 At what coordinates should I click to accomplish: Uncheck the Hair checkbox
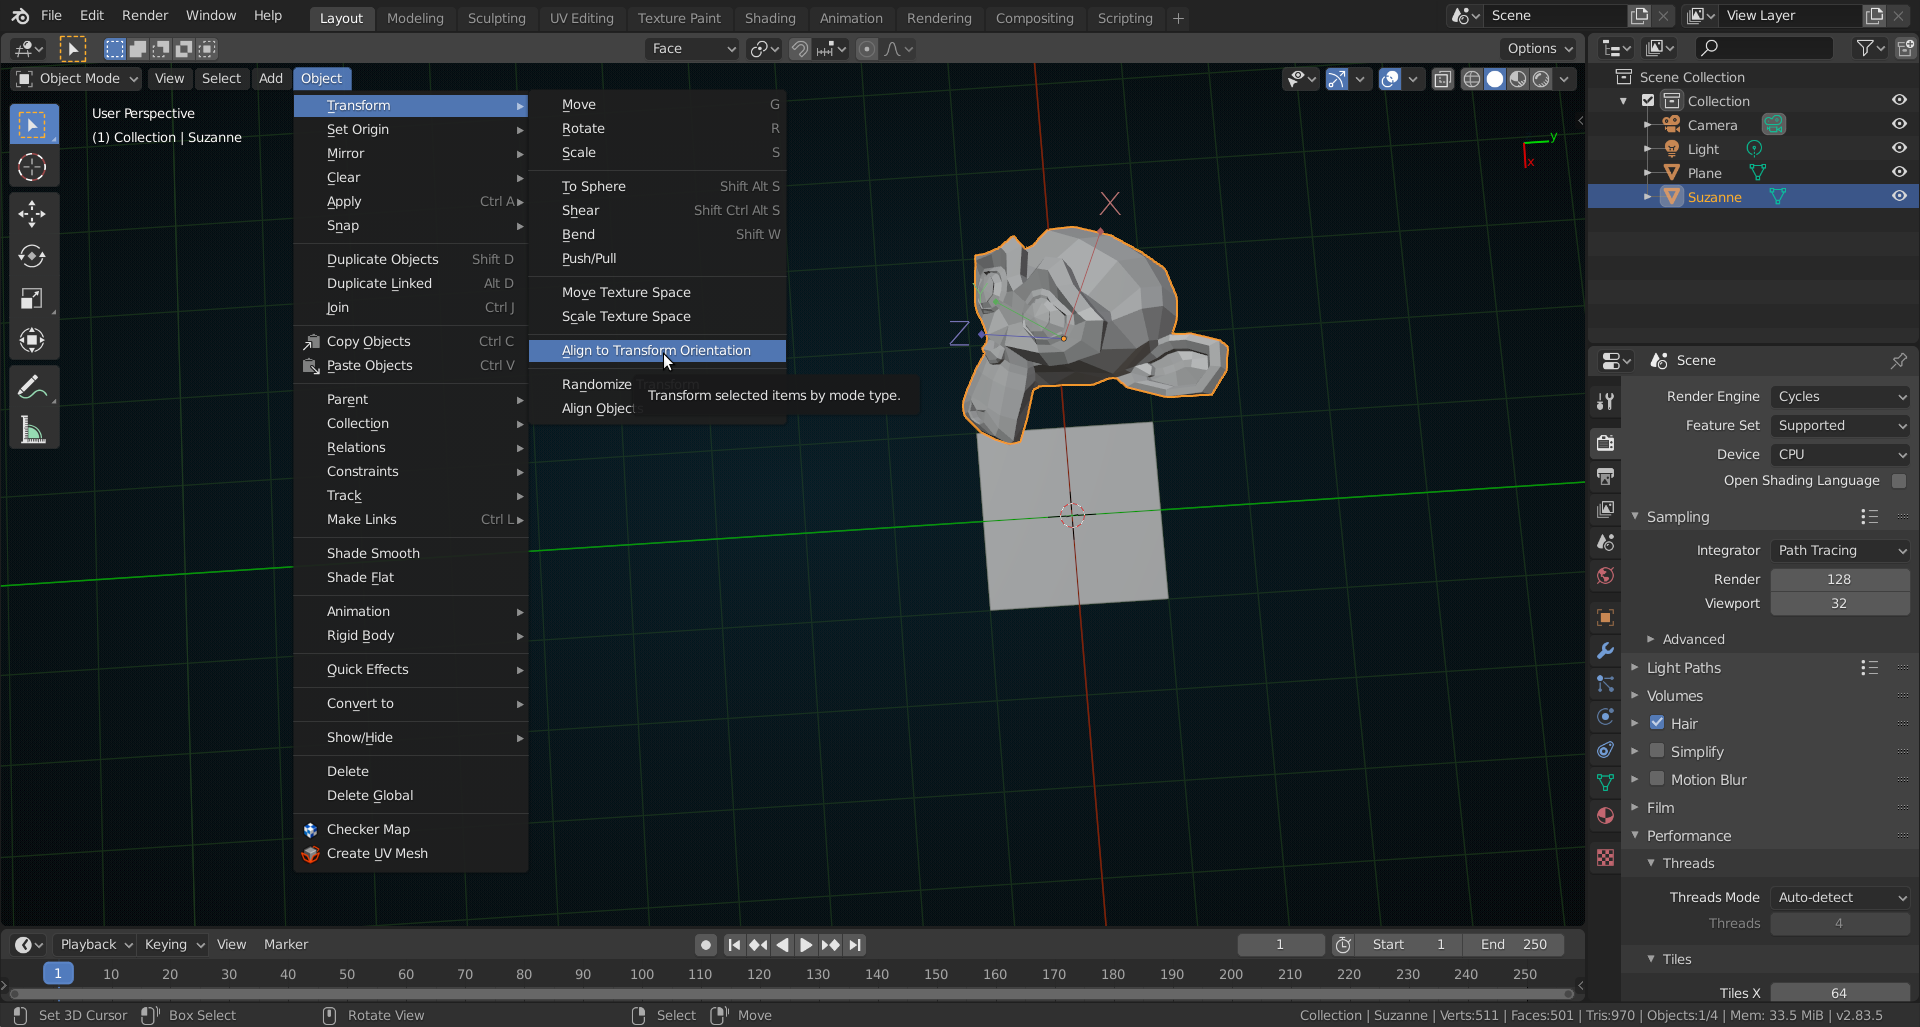point(1657,723)
